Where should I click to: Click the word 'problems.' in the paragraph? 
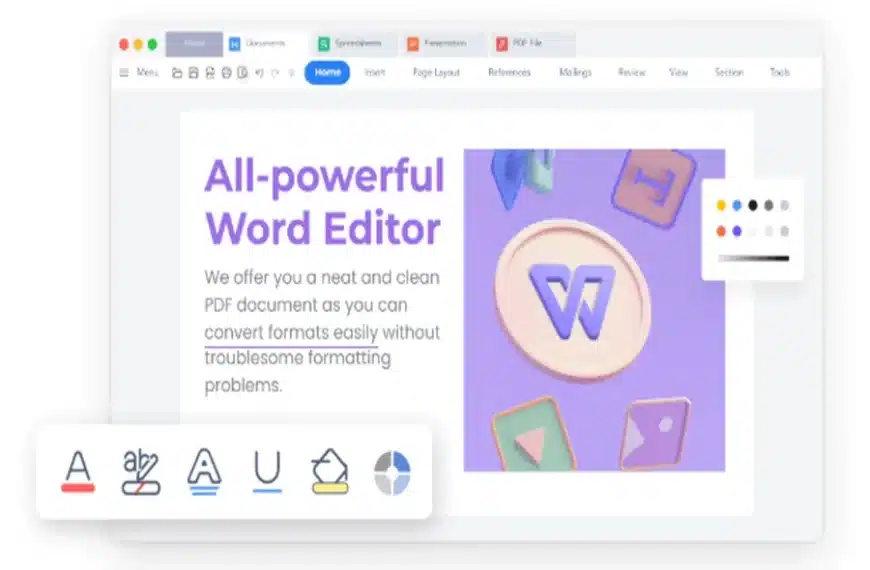click(x=243, y=385)
